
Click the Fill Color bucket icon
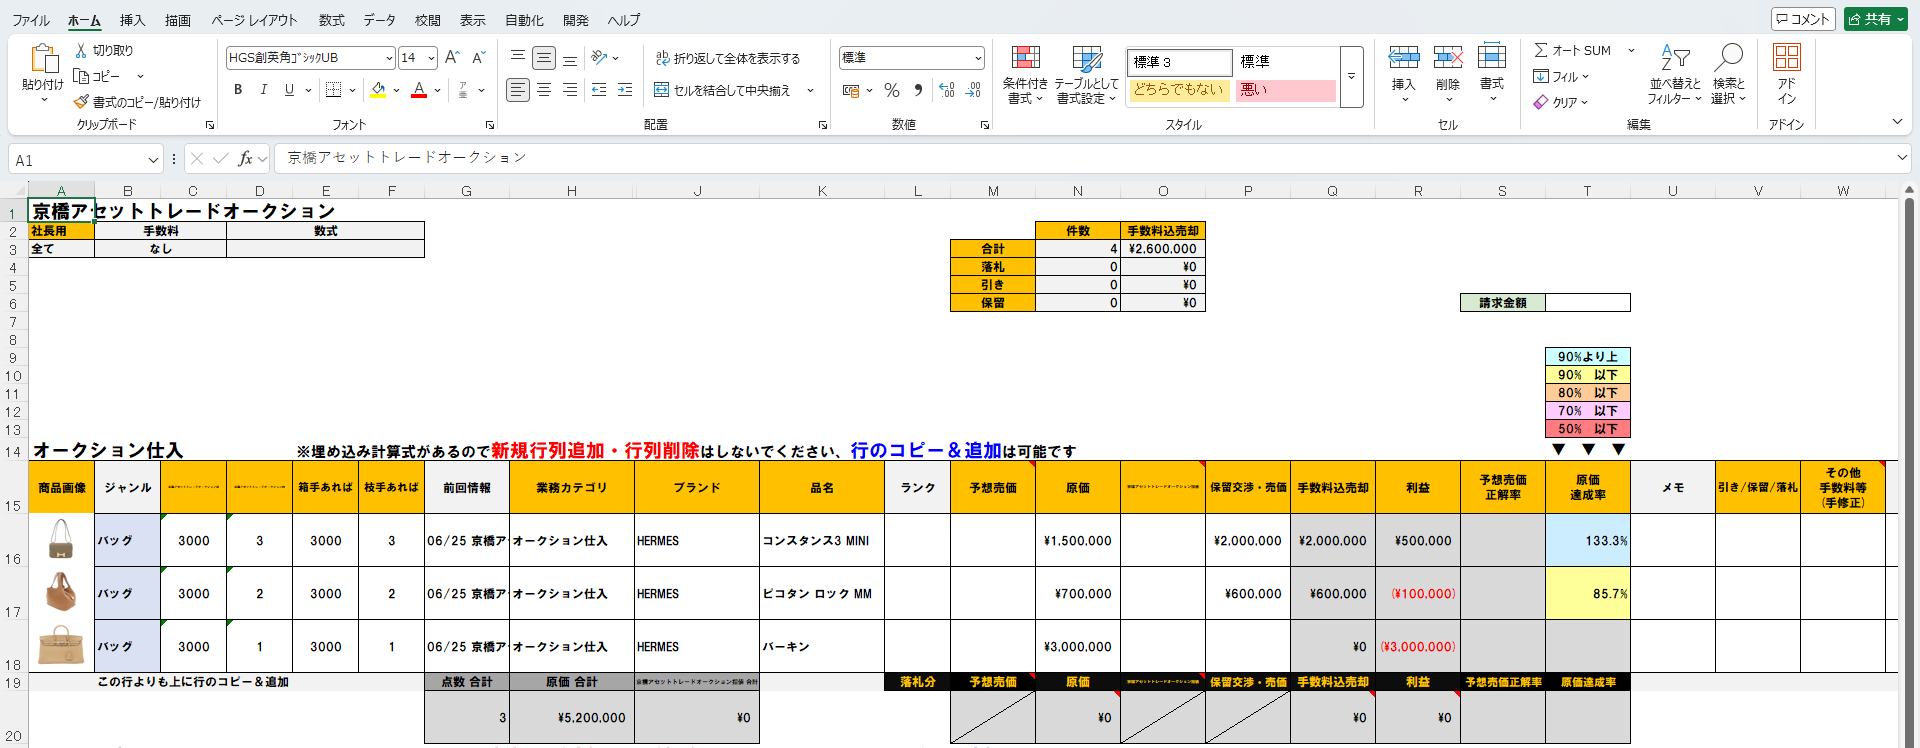378,90
